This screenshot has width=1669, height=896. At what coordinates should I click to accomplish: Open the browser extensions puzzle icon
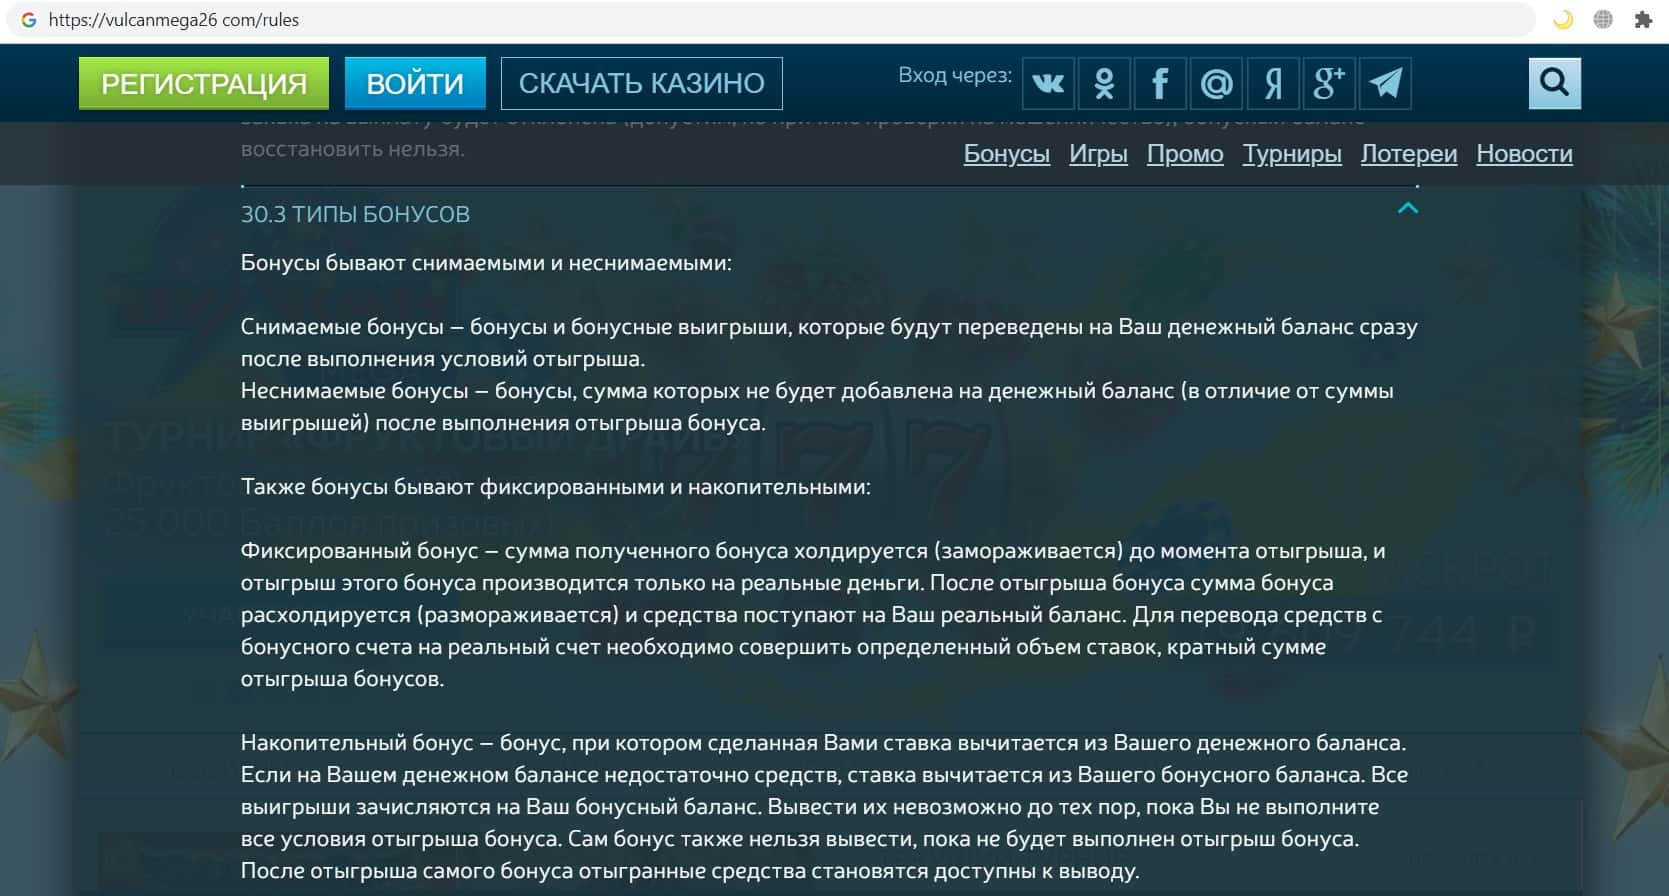point(1643,20)
